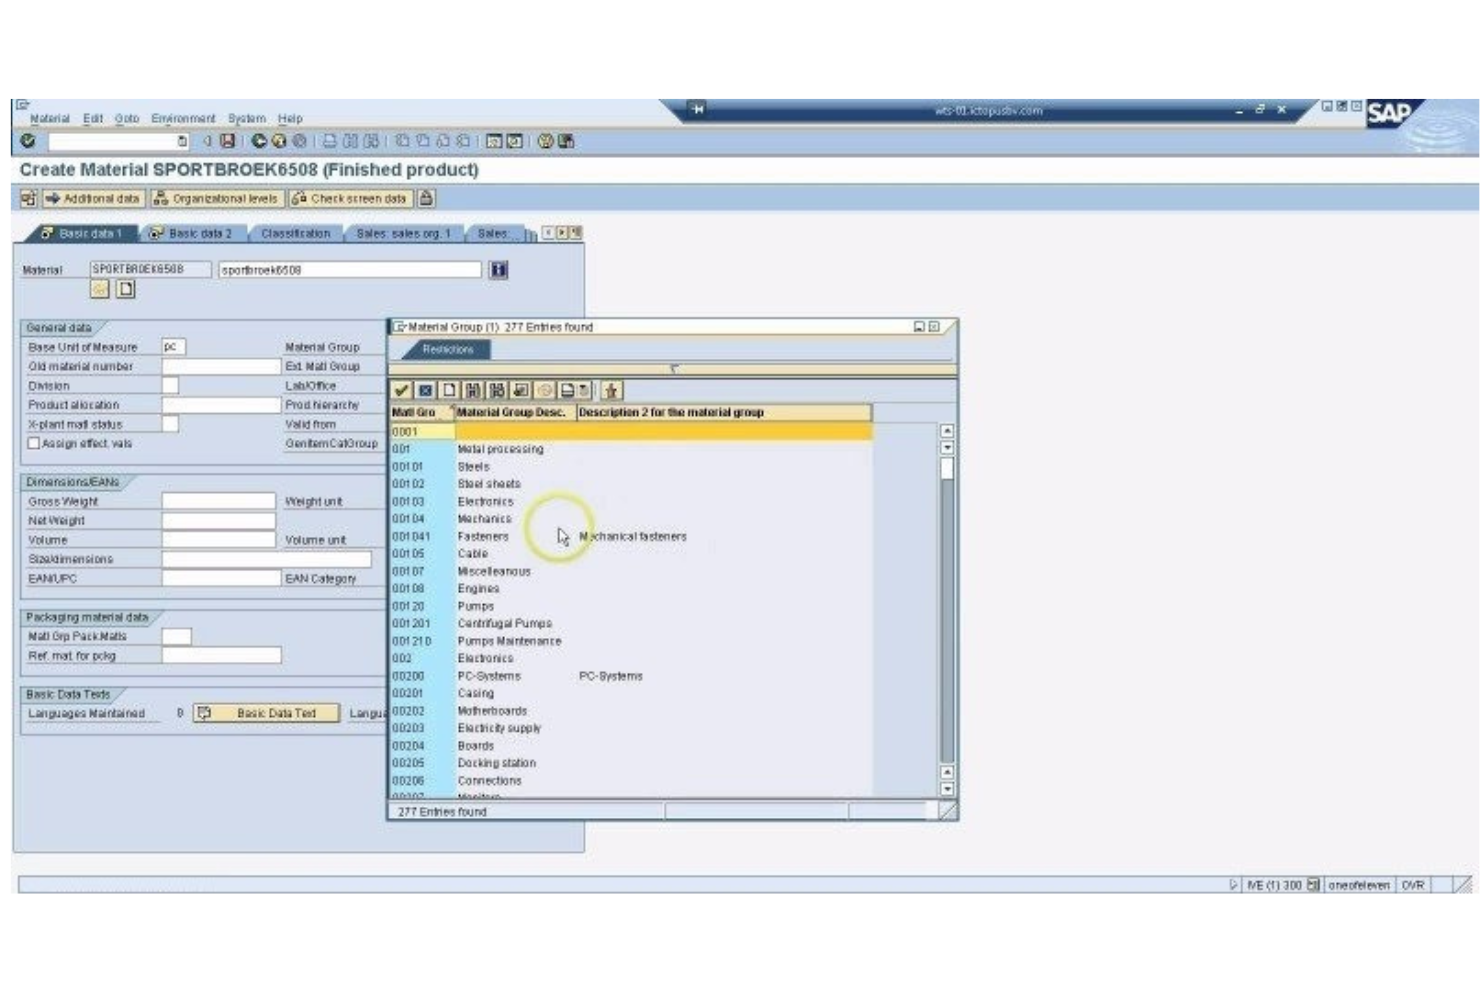
Task: Click the Basic Data Text button
Action: click(x=266, y=713)
